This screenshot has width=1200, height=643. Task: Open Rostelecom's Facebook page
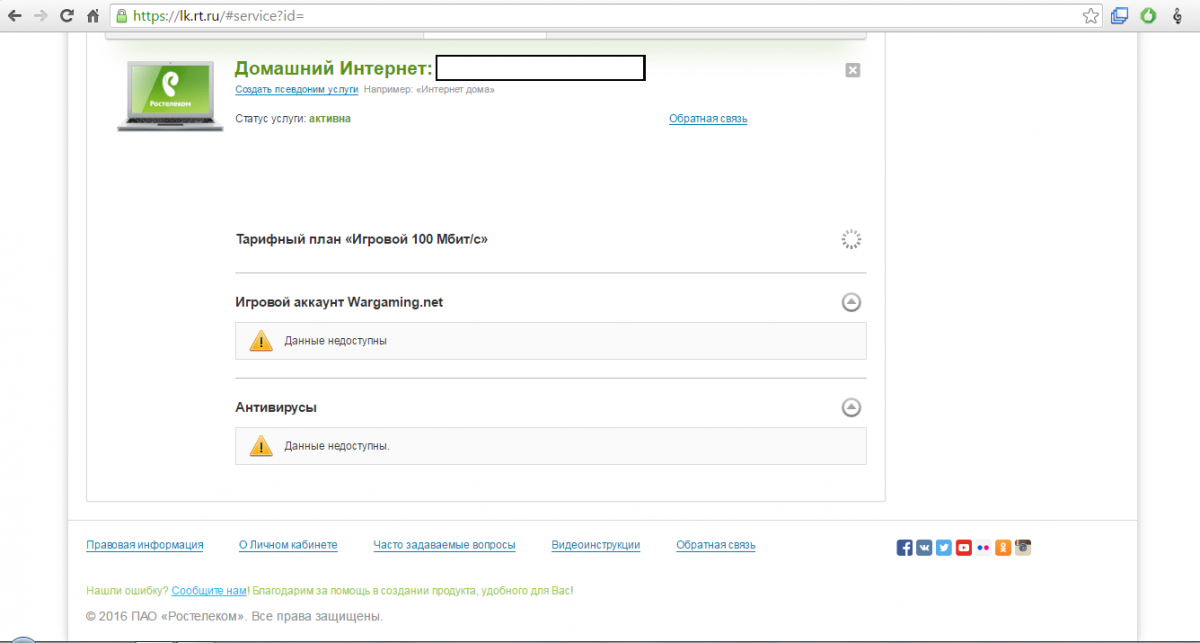[904, 547]
